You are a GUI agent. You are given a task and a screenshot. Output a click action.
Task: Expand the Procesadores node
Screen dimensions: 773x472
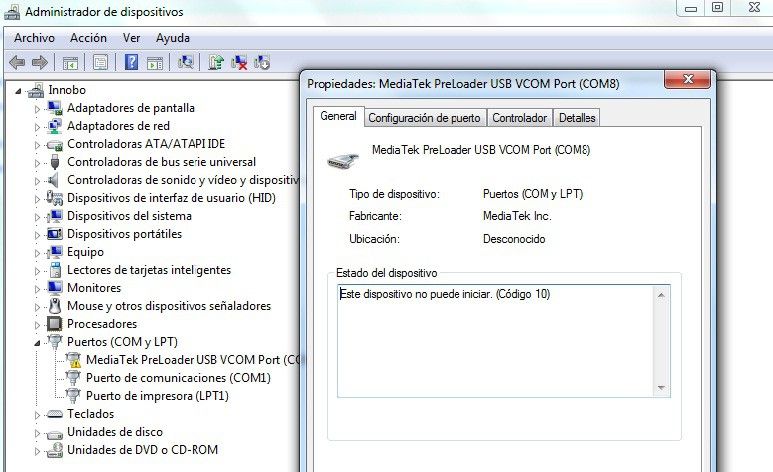click(x=37, y=325)
